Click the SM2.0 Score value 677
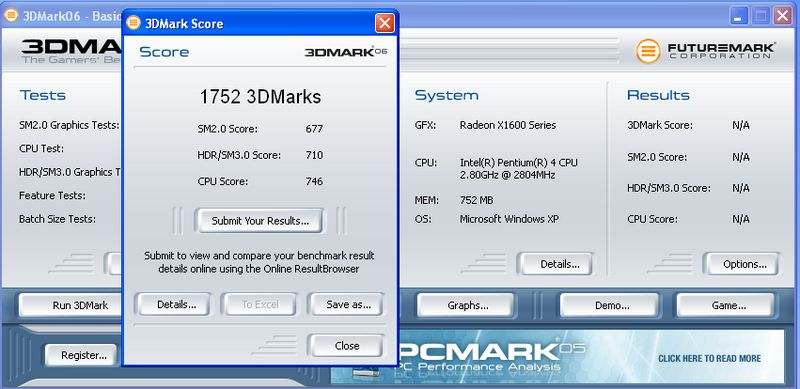Image resolution: width=800 pixels, height=389 pixels. [314, 129]
